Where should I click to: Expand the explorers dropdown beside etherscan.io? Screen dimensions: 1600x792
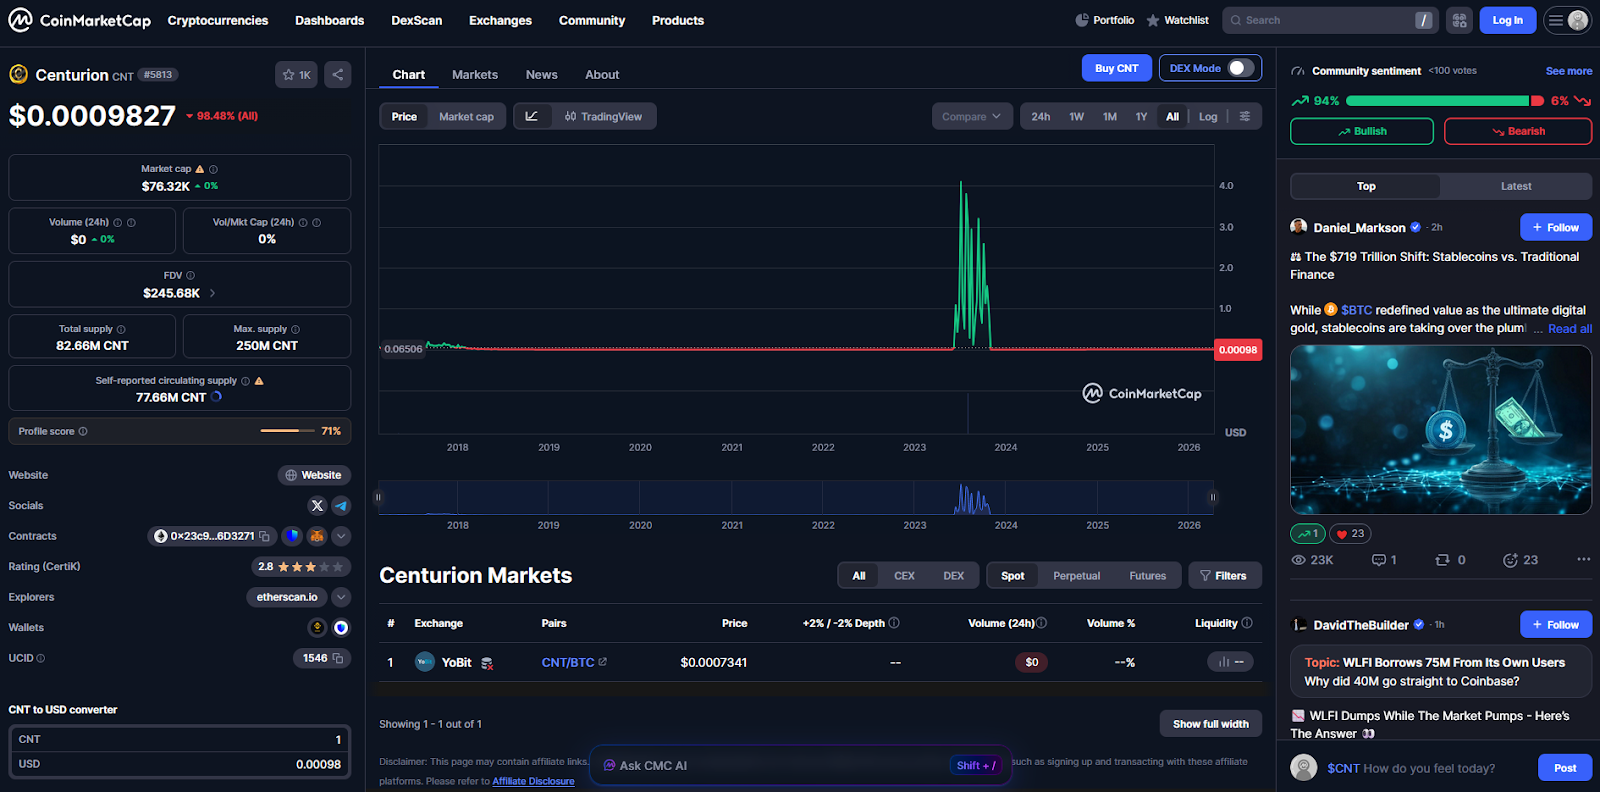pos(341,597)
